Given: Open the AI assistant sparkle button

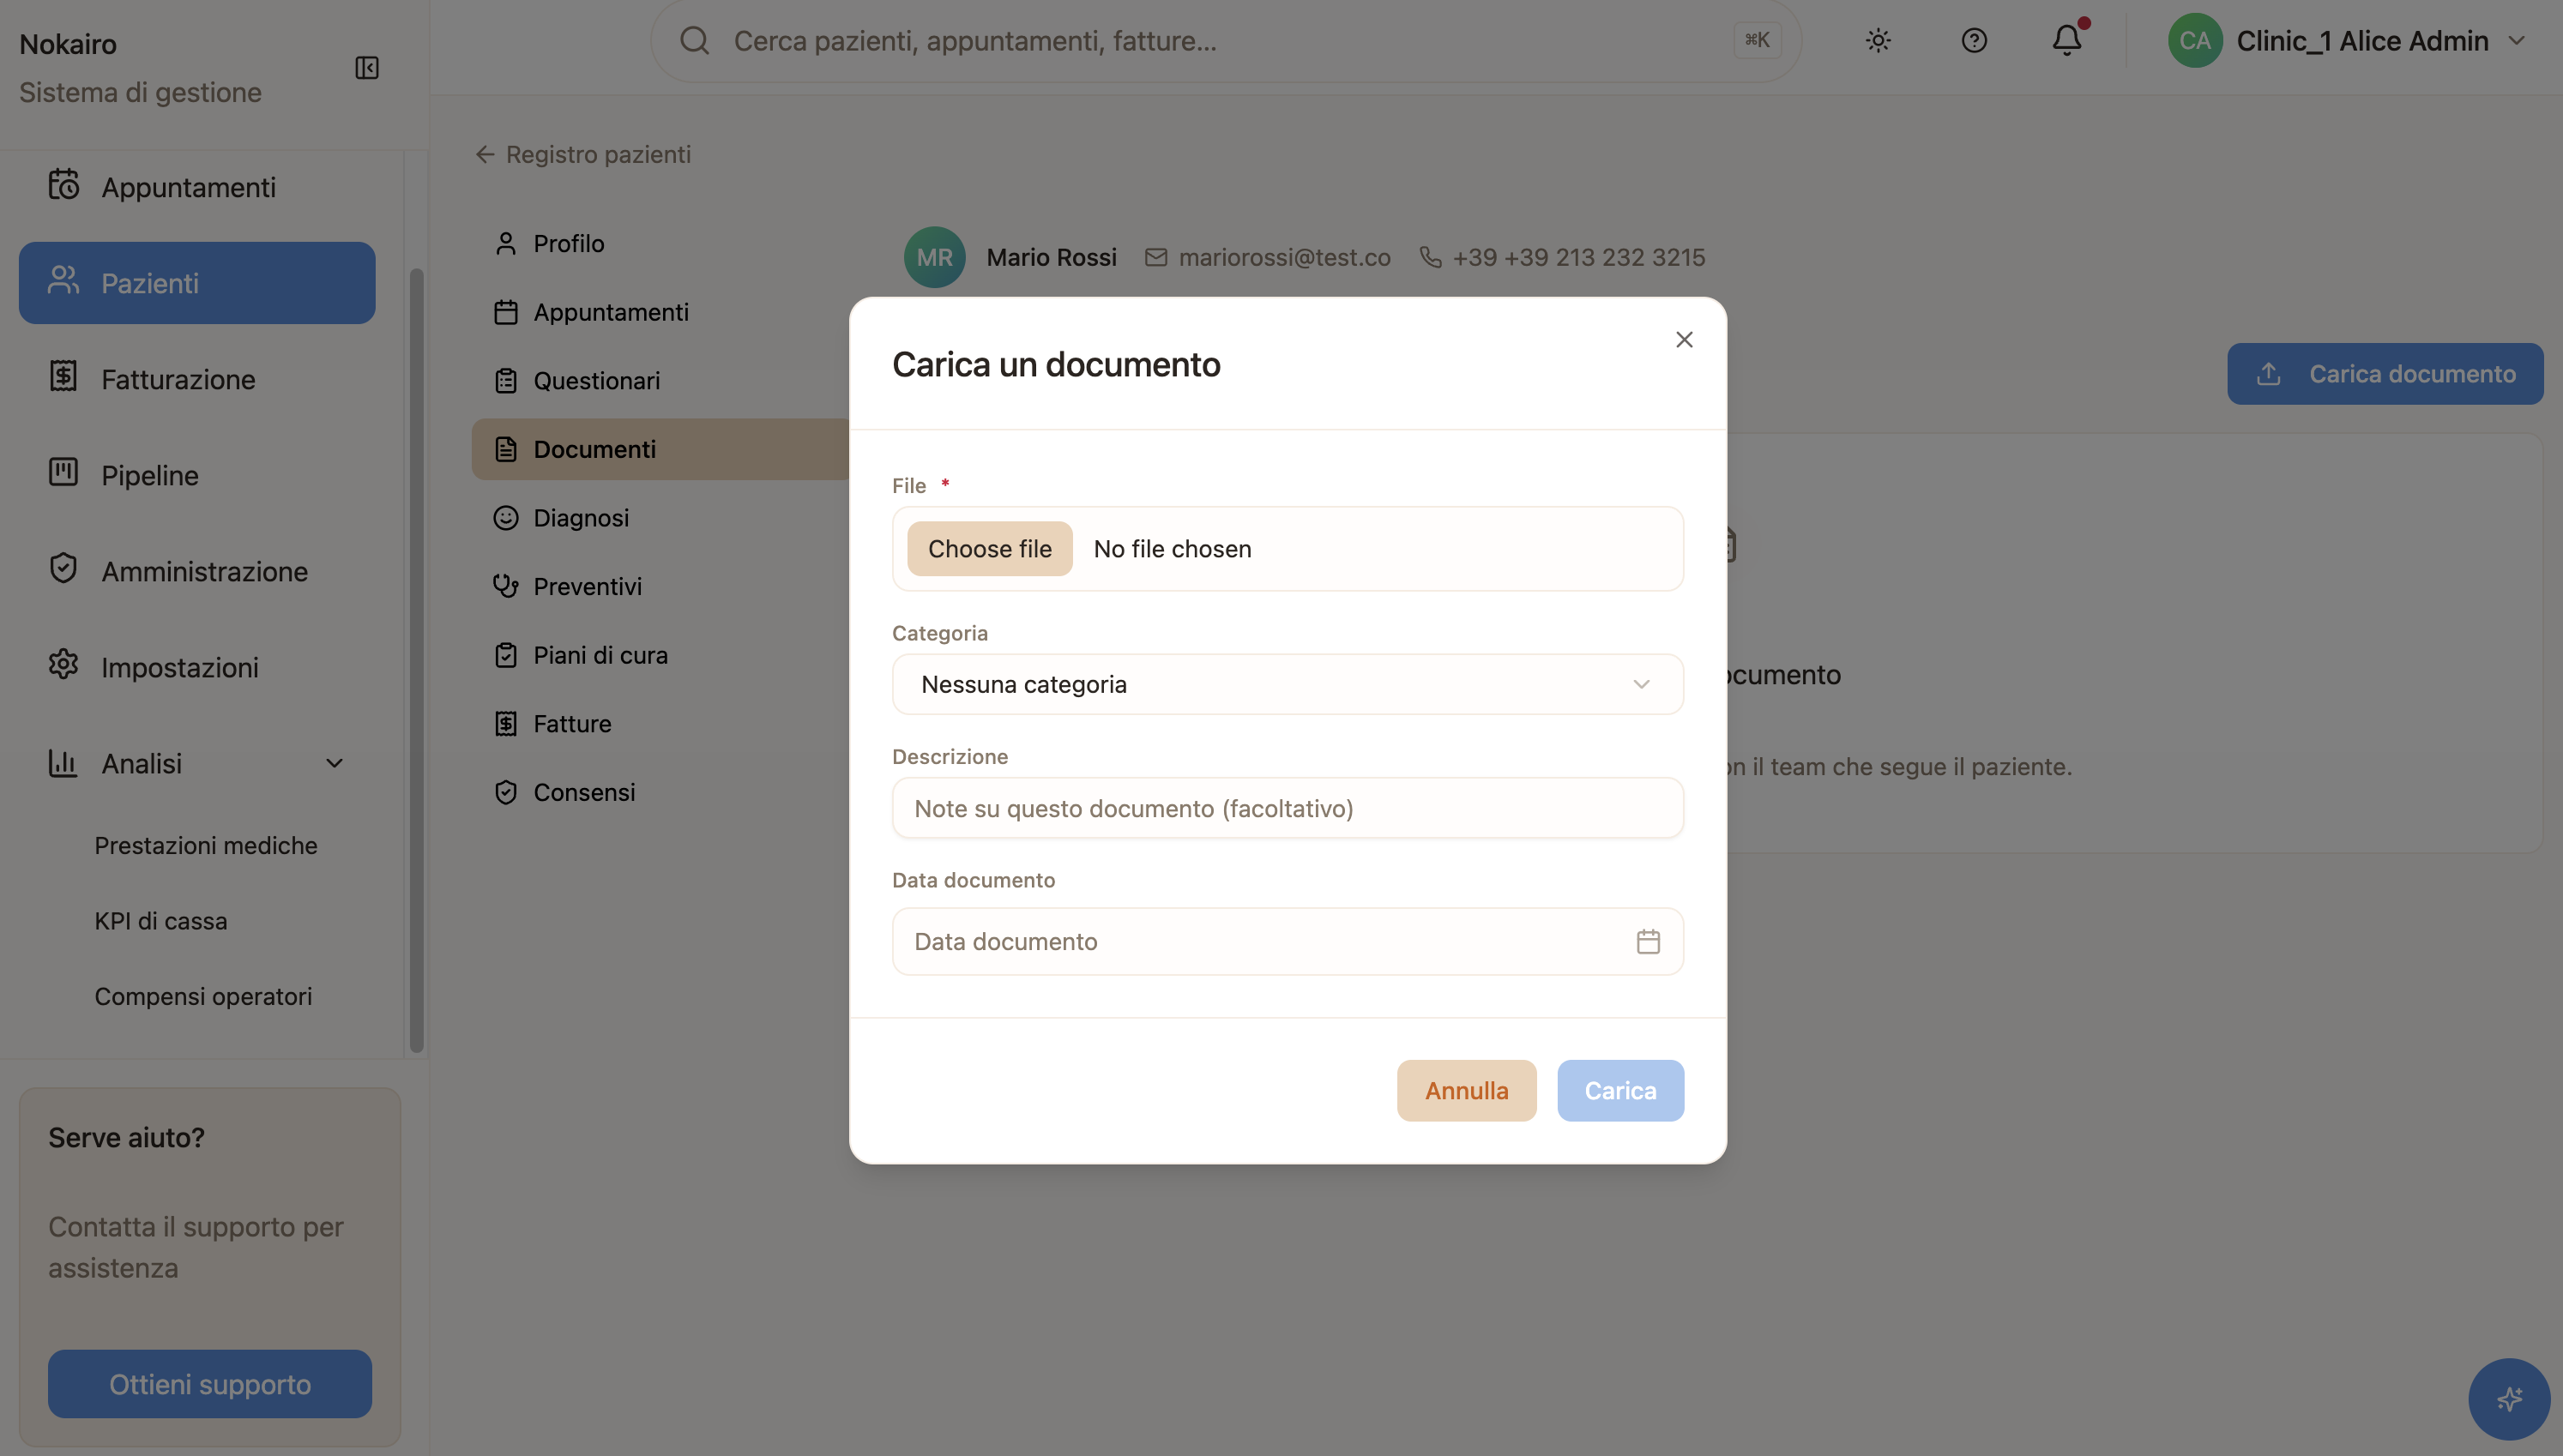Looking at the screenshot, I should (2509, 1398).
